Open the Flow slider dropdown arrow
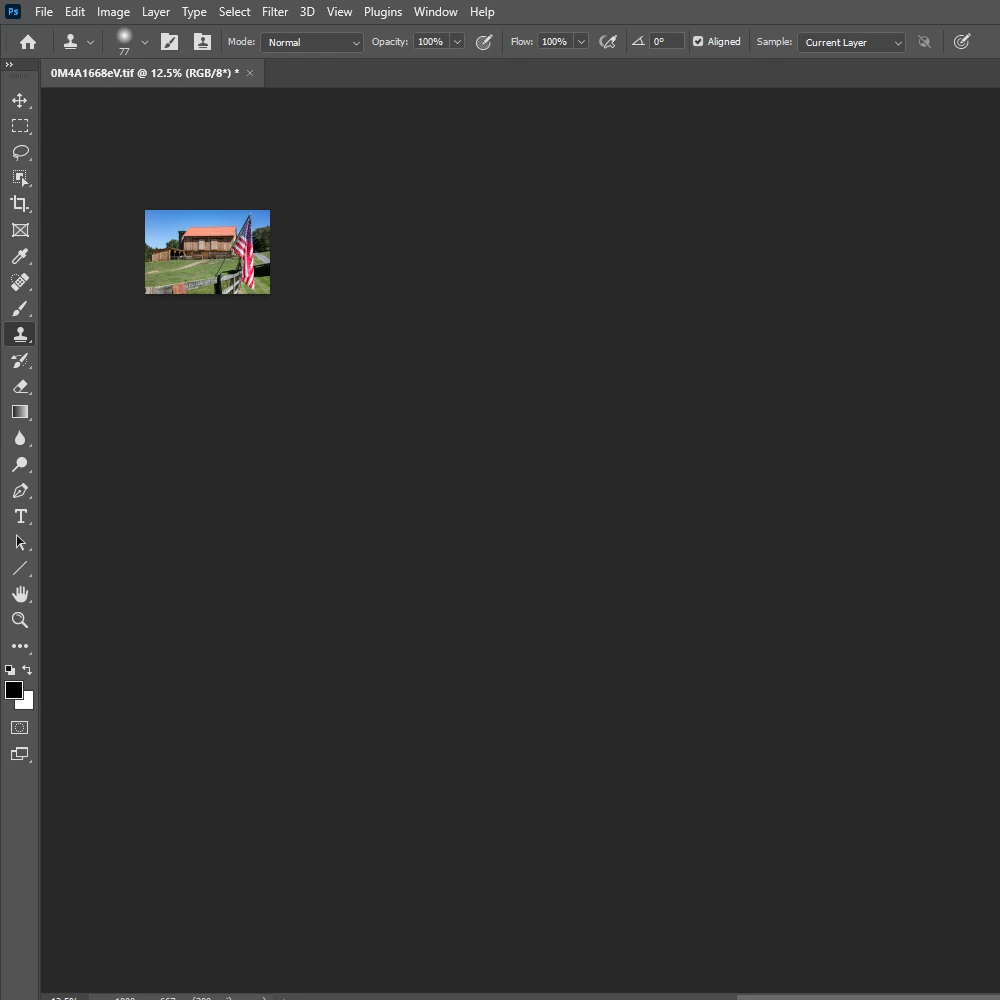The image size is (1000, 1000). point(581,42)
